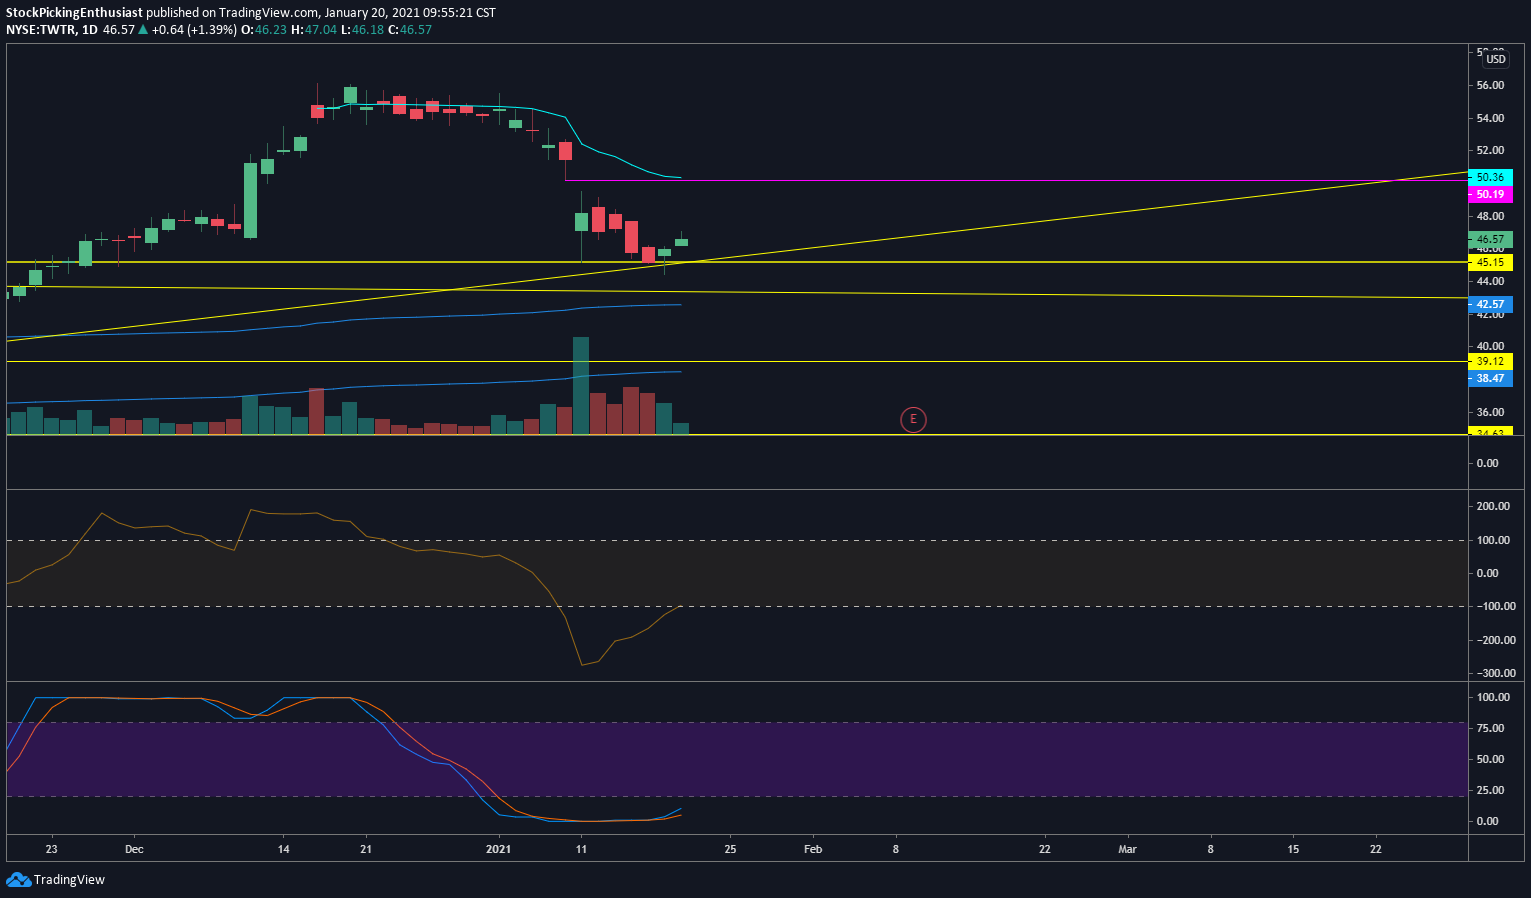Open the StockPickingEnthusiast author name
The width and height of the screenshot is (1531, 898).
74,13
